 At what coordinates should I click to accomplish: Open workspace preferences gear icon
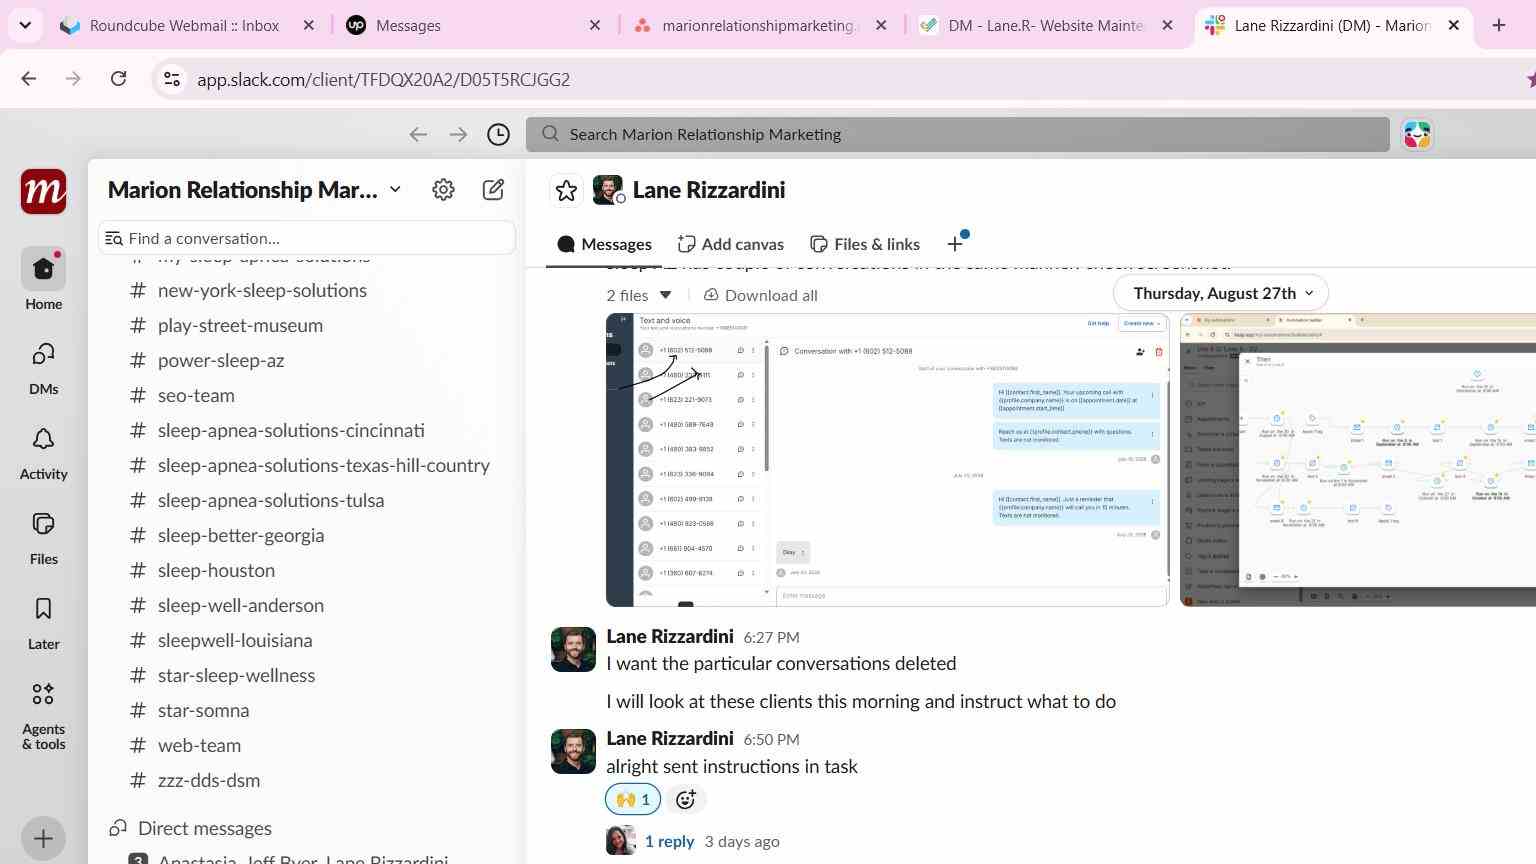[443, 190]
